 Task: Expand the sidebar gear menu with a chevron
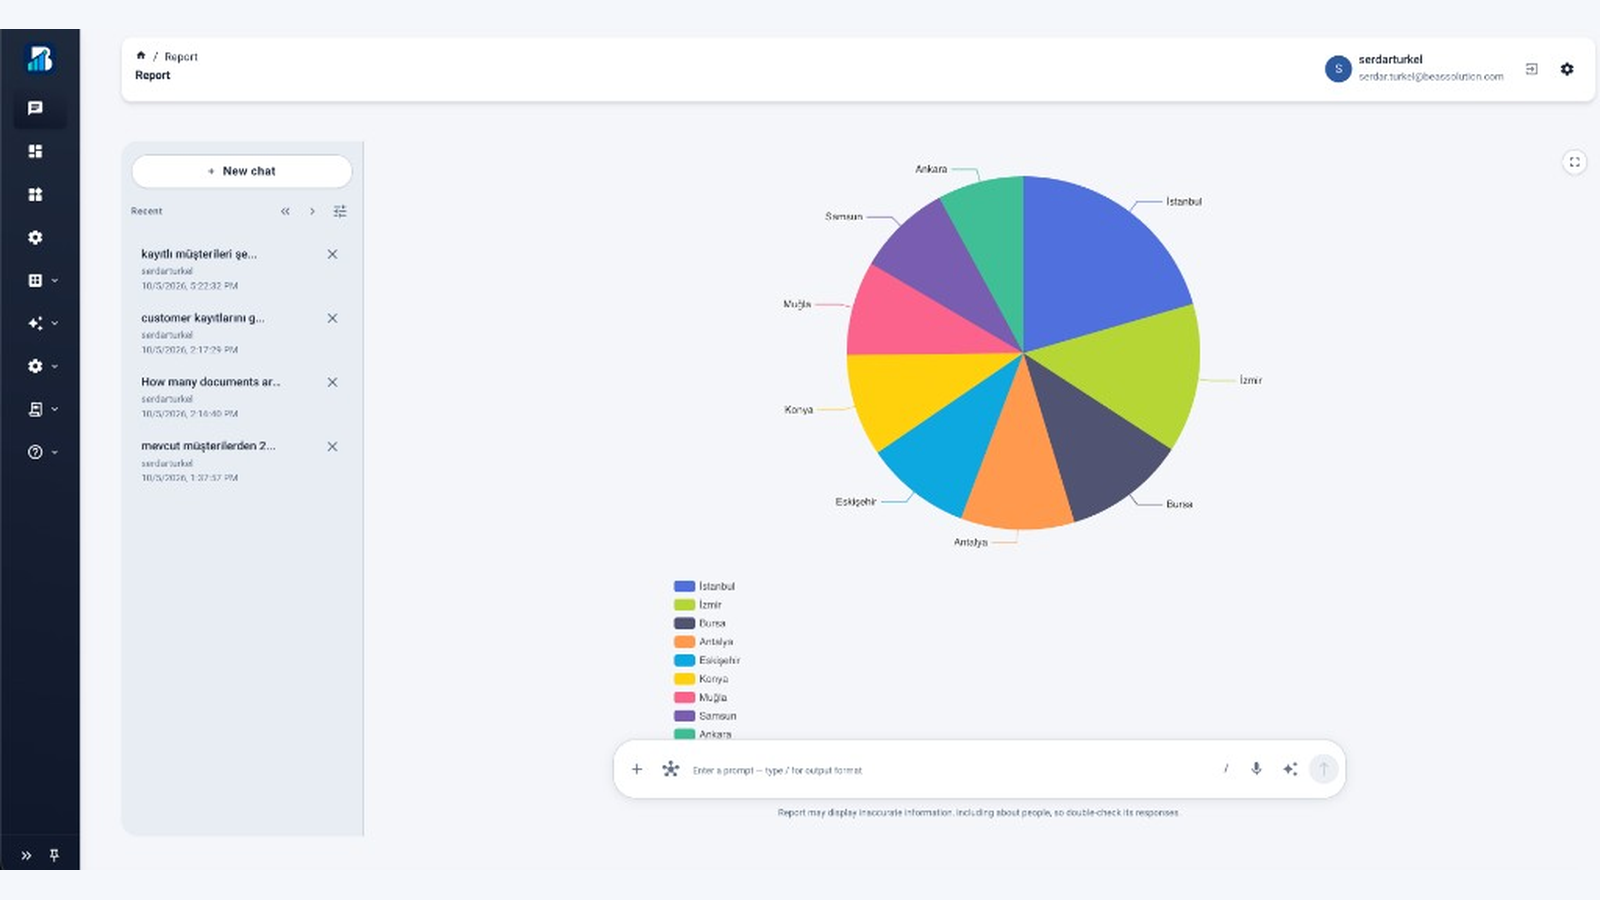(41, 366)
